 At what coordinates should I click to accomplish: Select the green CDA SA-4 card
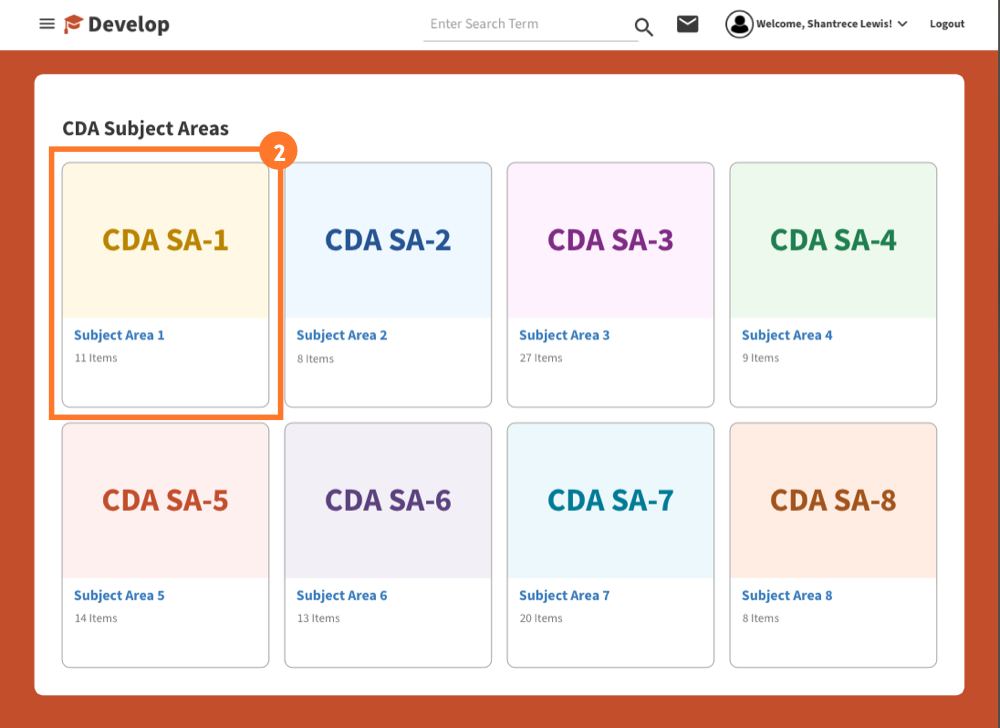[x=833, y=240]
